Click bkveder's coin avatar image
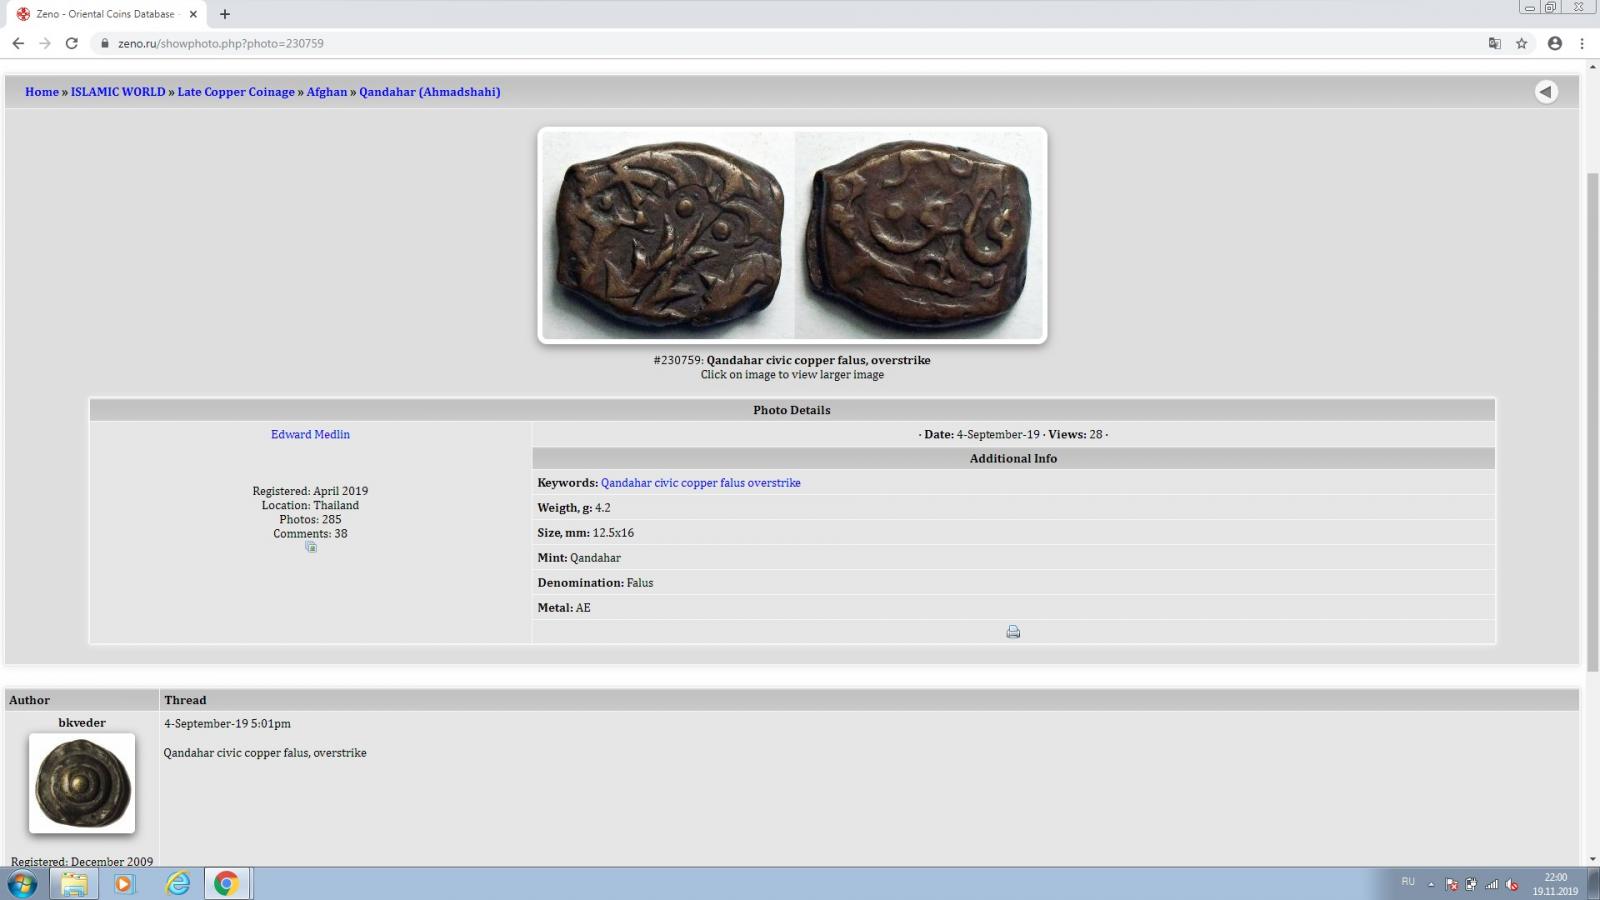 coord(82,783)
